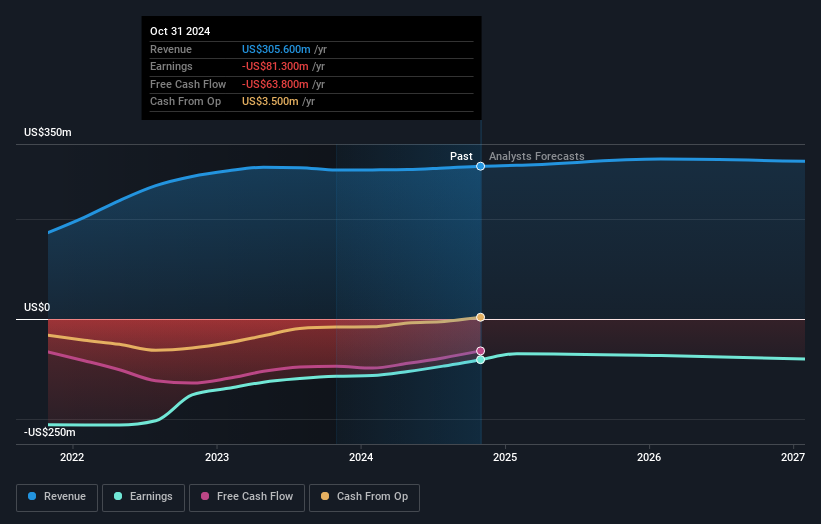Click the -US$63.800m free cash flow value

click(275, 84)
